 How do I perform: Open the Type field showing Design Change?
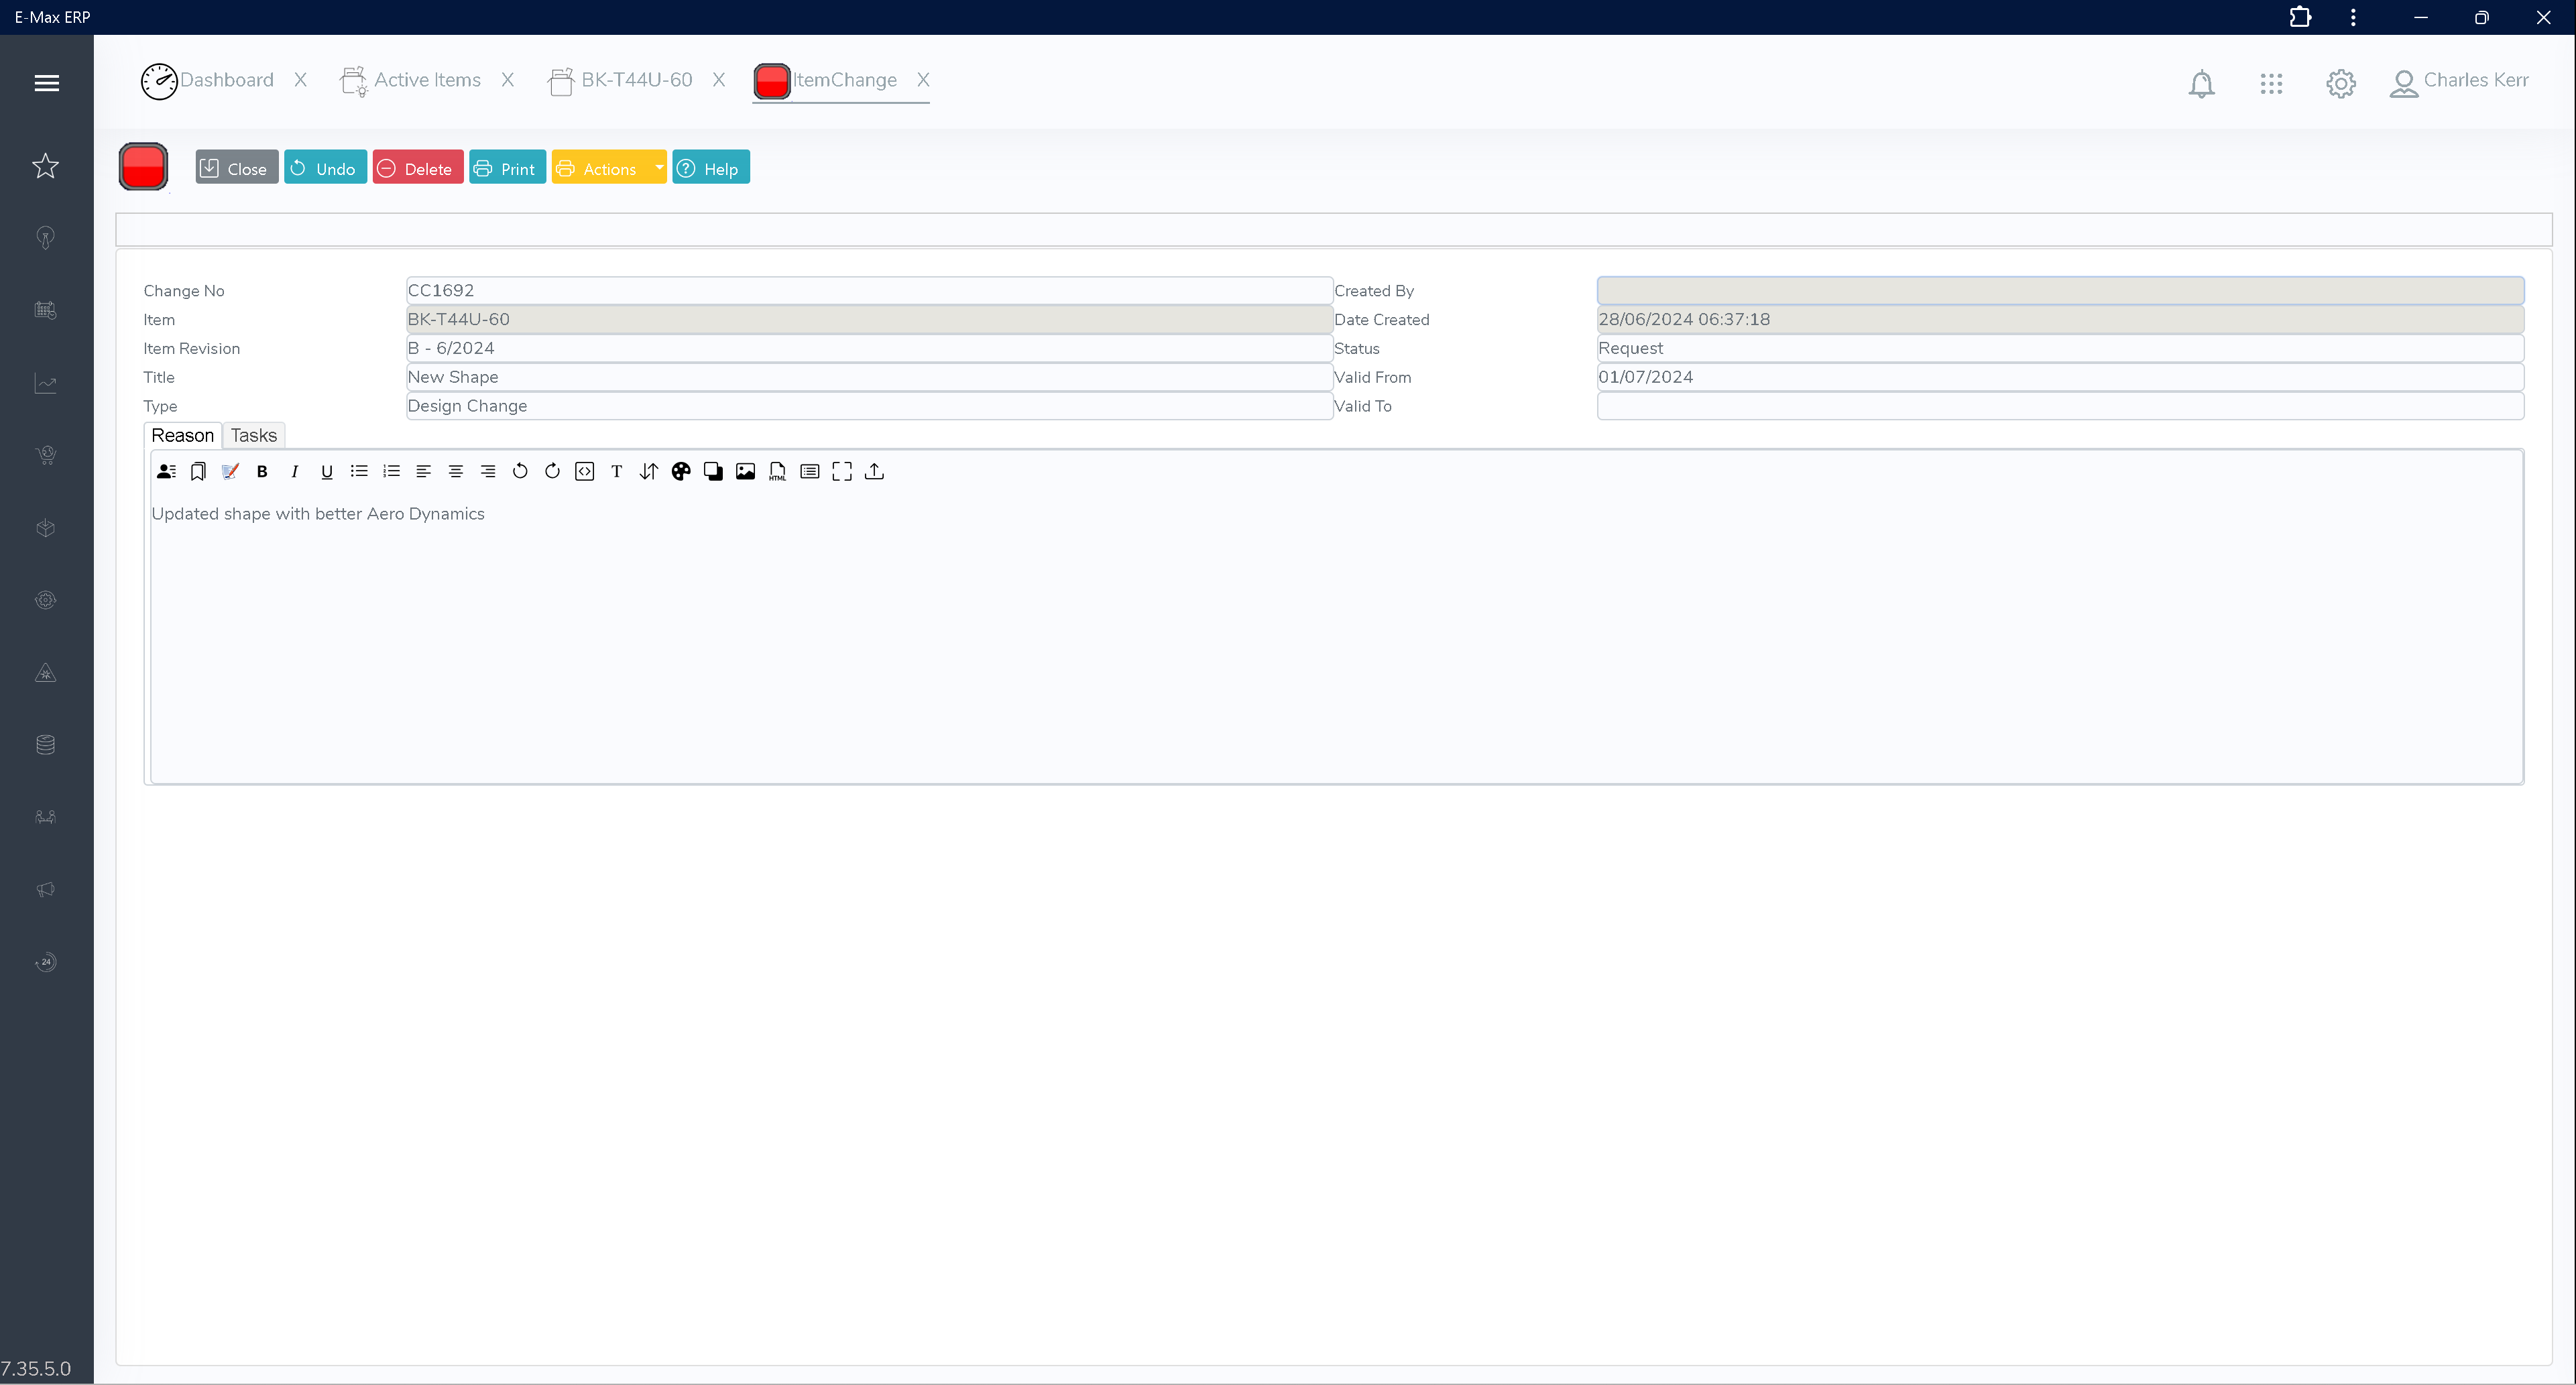(x=869, y=406)
